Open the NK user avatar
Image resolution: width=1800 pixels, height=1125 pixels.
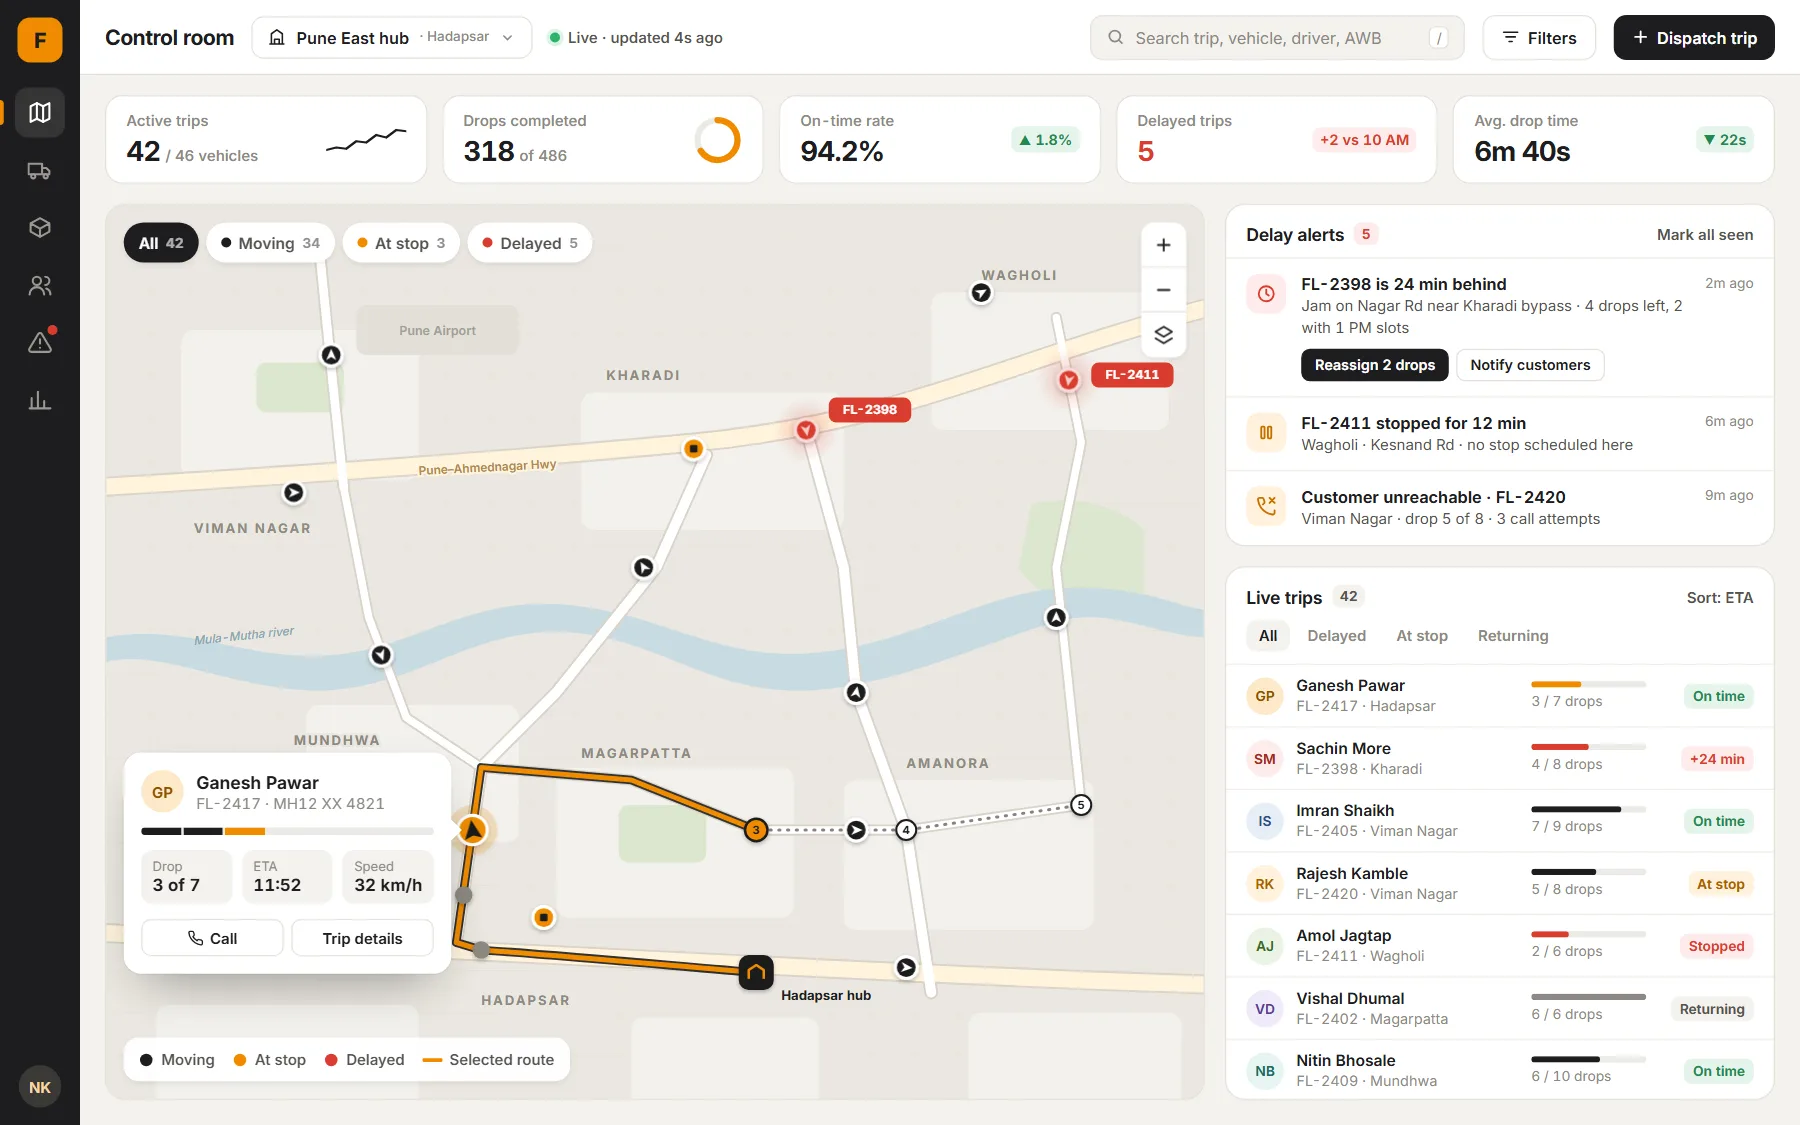tap(40, 1087)
